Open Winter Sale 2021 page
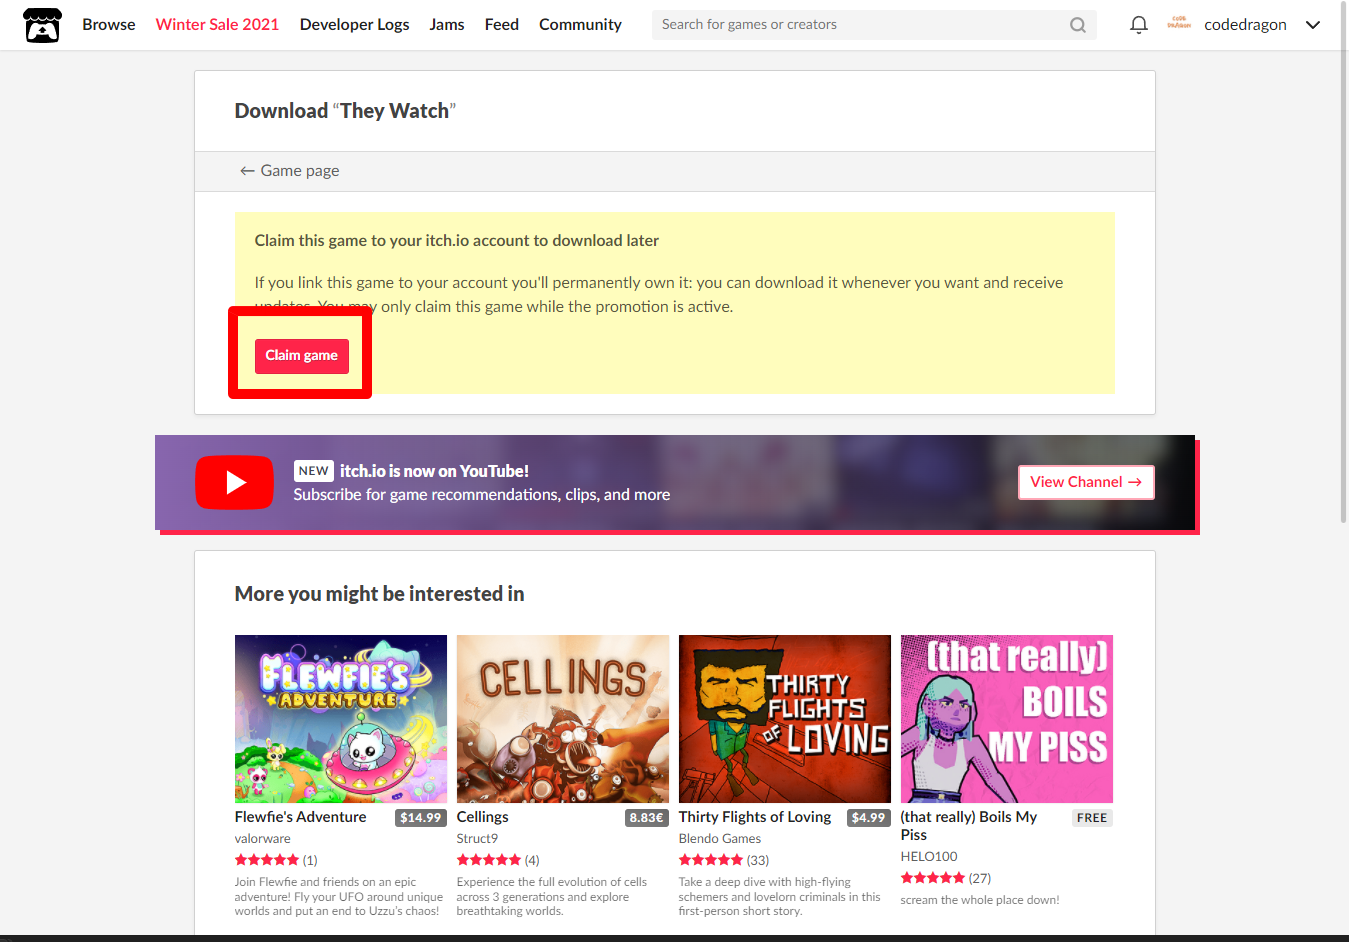 (x=217, y=25)
